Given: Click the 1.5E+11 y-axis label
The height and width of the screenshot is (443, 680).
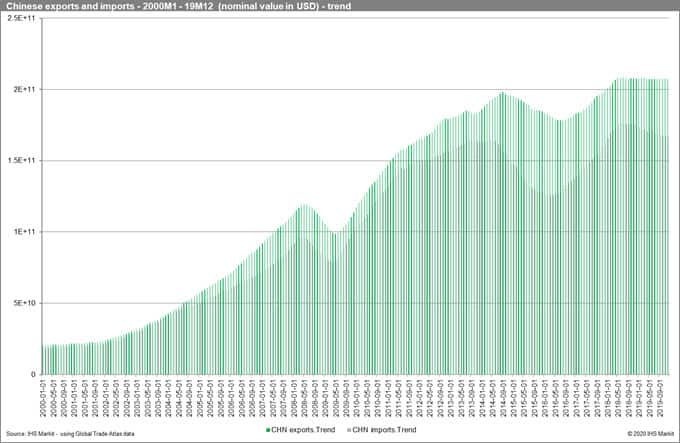Looking at the screenshot, I should [x=22, y=161].
